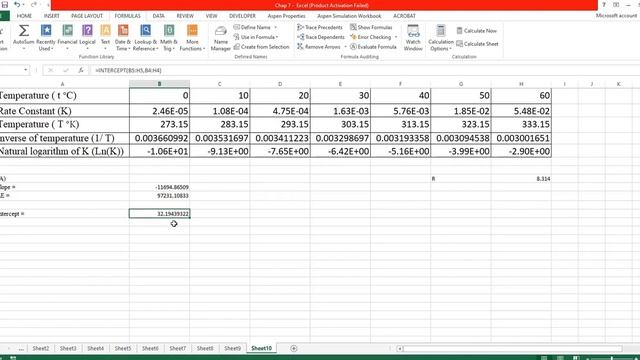640x360 pixels.
Task: Open the More Functions icon
Action: pos(192,31)
